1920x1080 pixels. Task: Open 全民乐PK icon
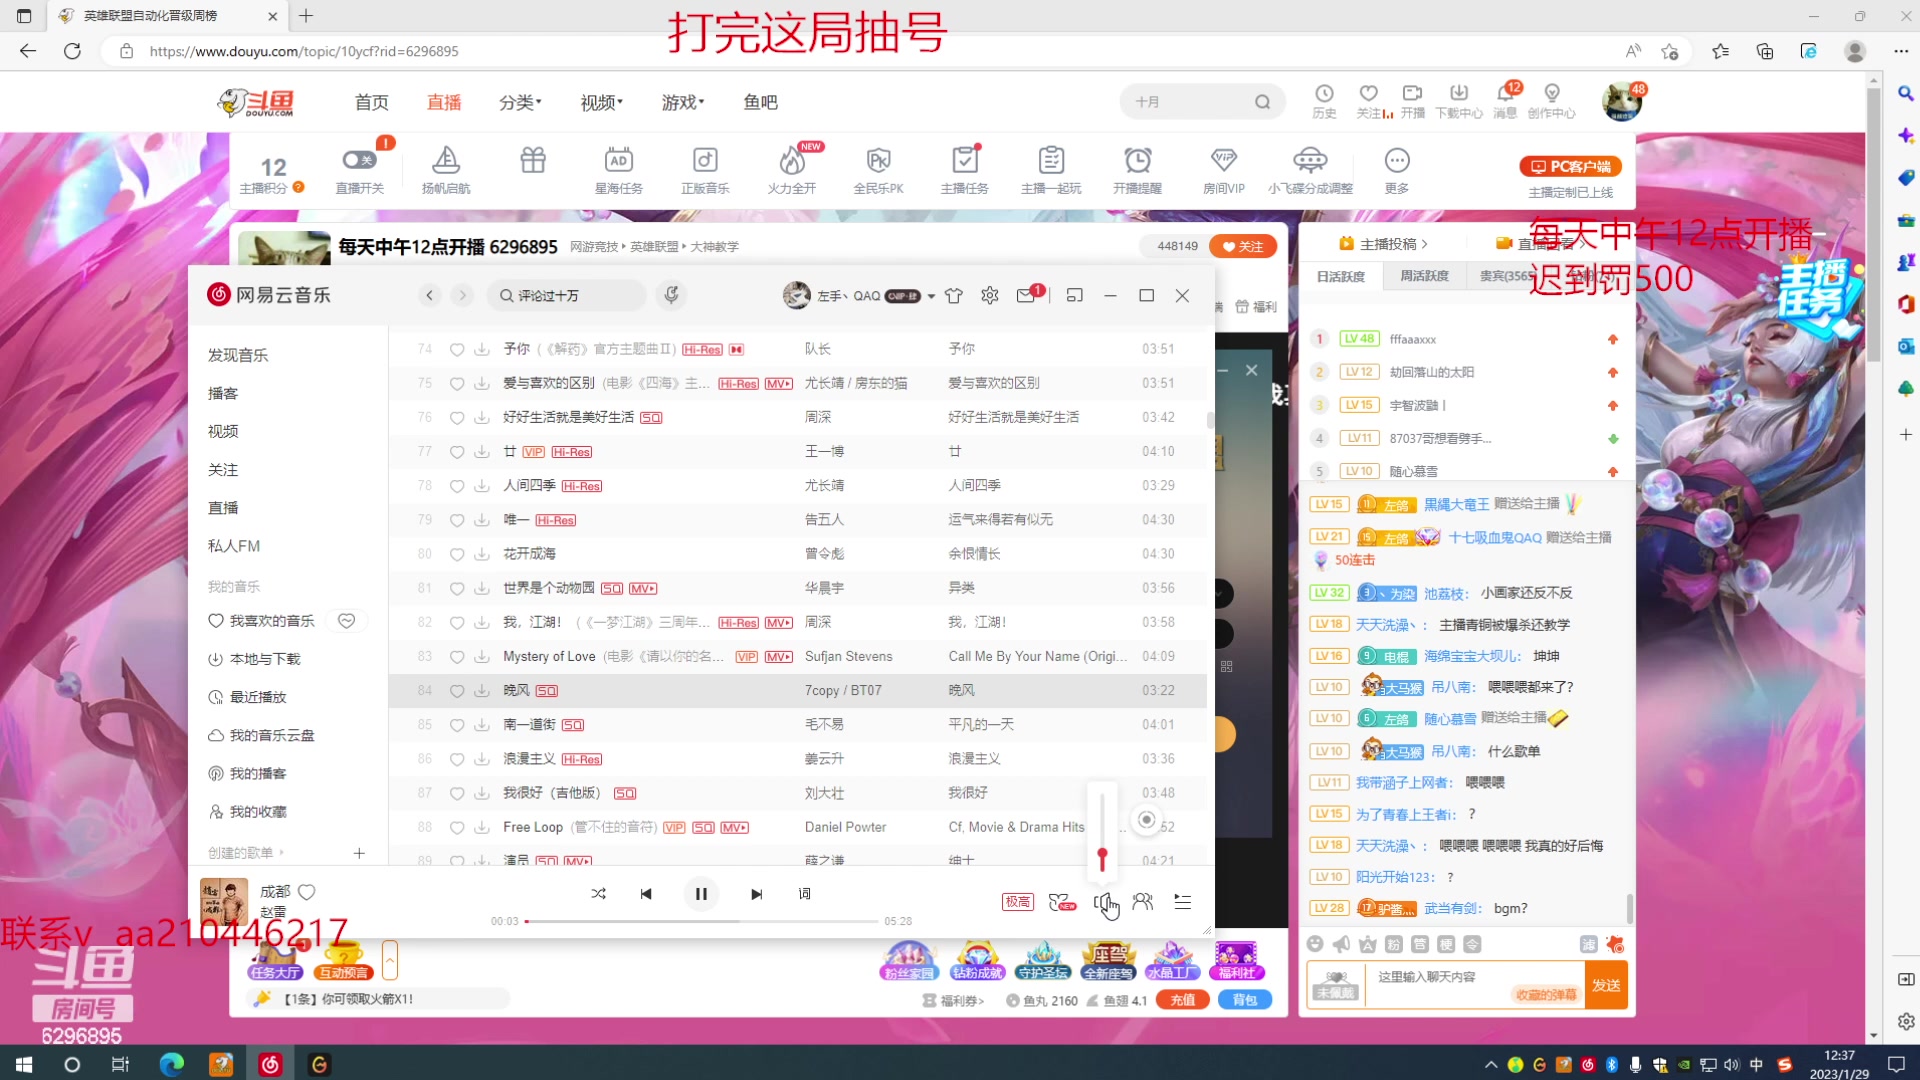point(878,169)
